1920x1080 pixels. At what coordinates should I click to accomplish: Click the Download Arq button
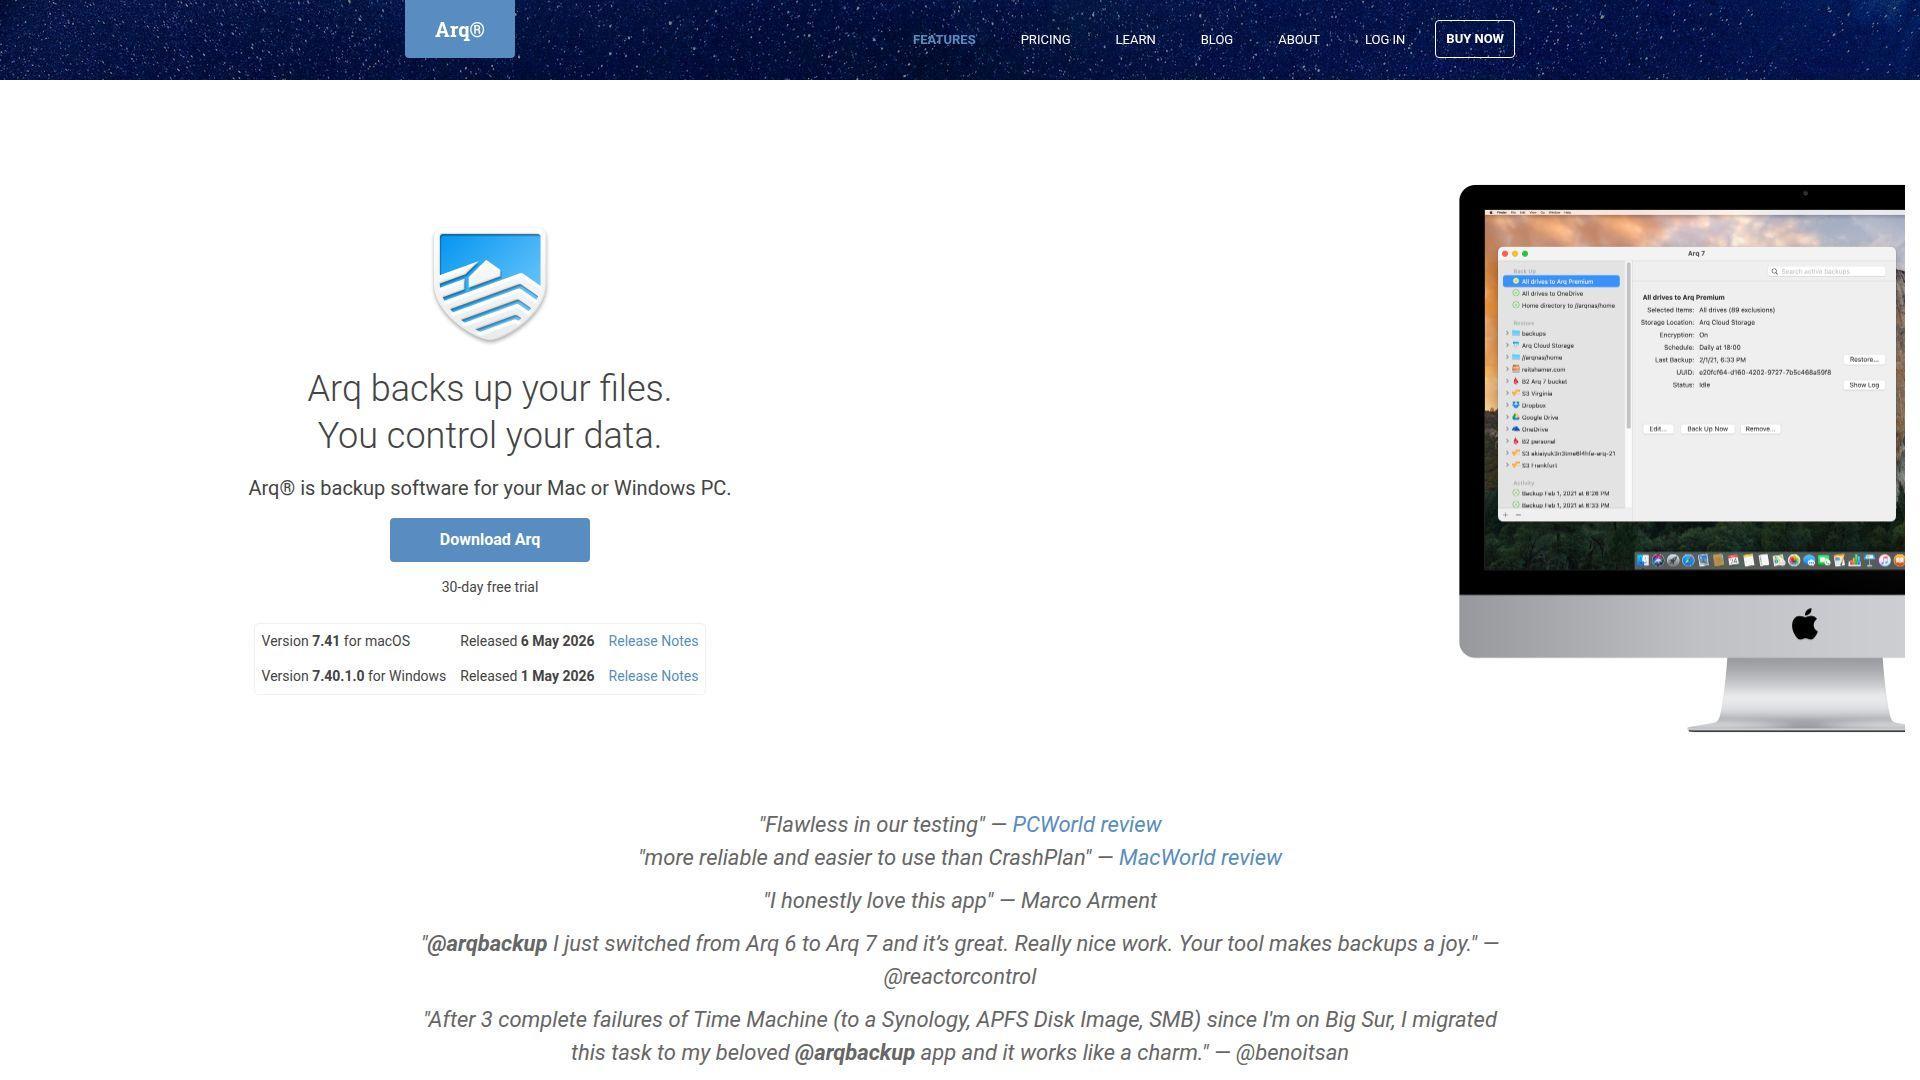point(490,540)
